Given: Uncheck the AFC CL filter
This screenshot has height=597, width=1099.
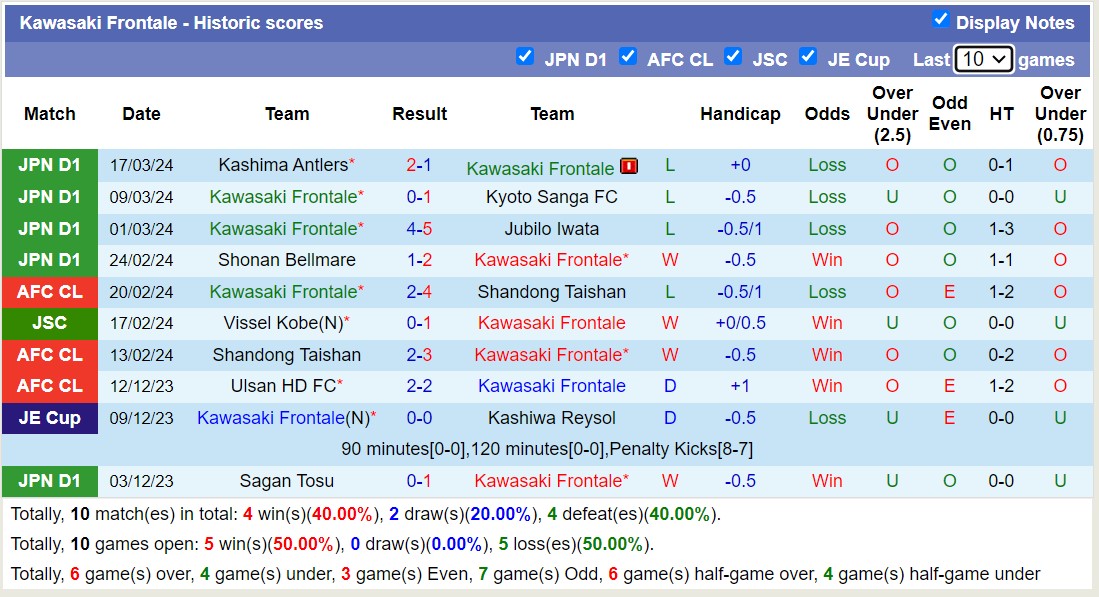Looking at the screenshot, I should [x=628, y=58].
